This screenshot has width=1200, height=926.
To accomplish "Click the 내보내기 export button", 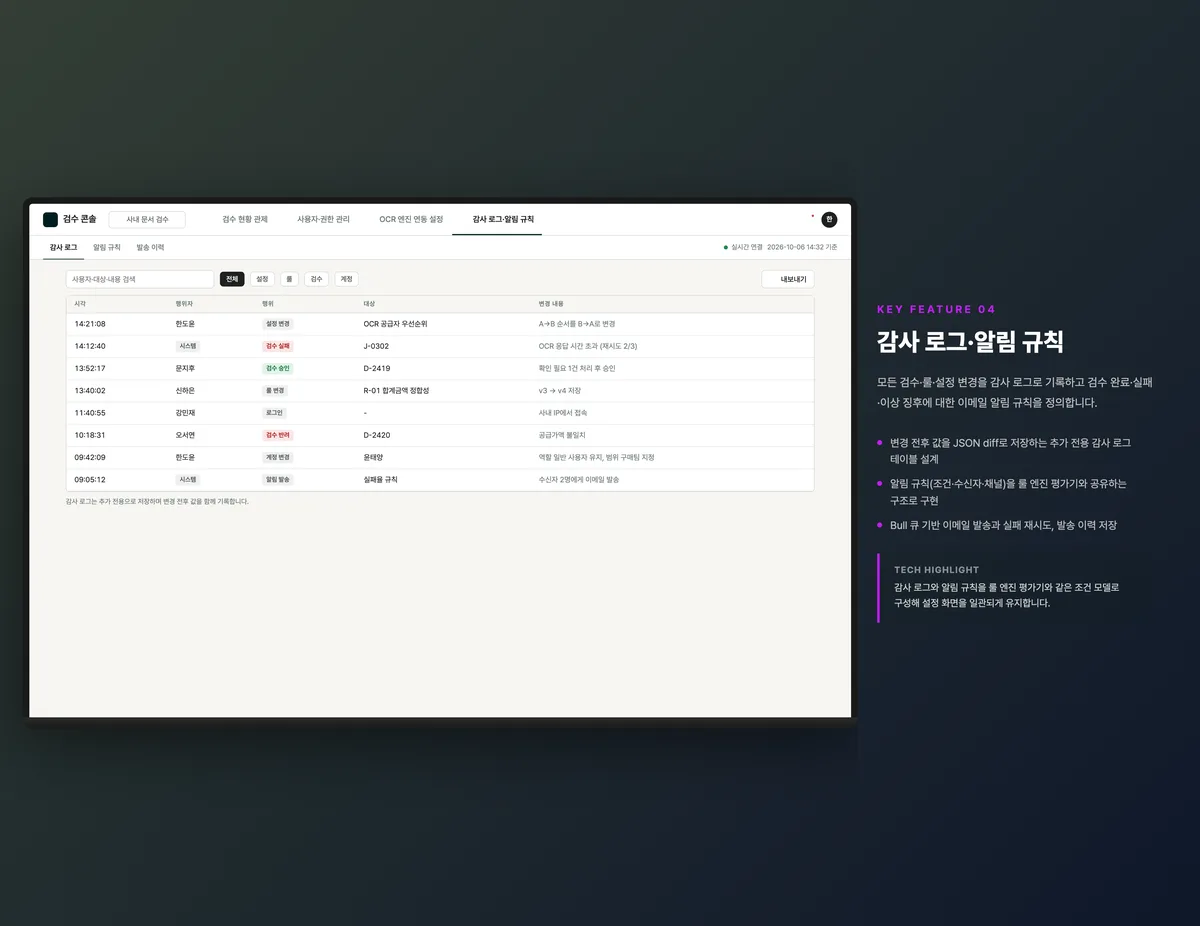I will point(788,279).
